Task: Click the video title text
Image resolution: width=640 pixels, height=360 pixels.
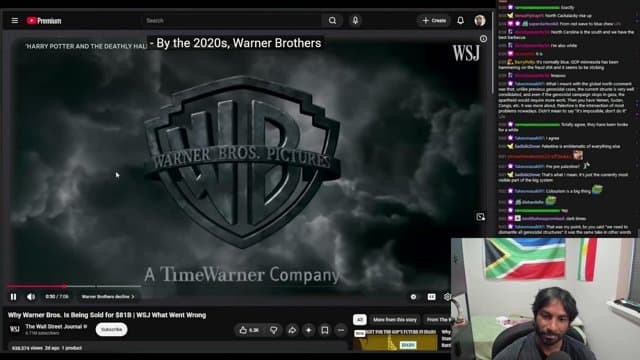Action: pos(107,315)
